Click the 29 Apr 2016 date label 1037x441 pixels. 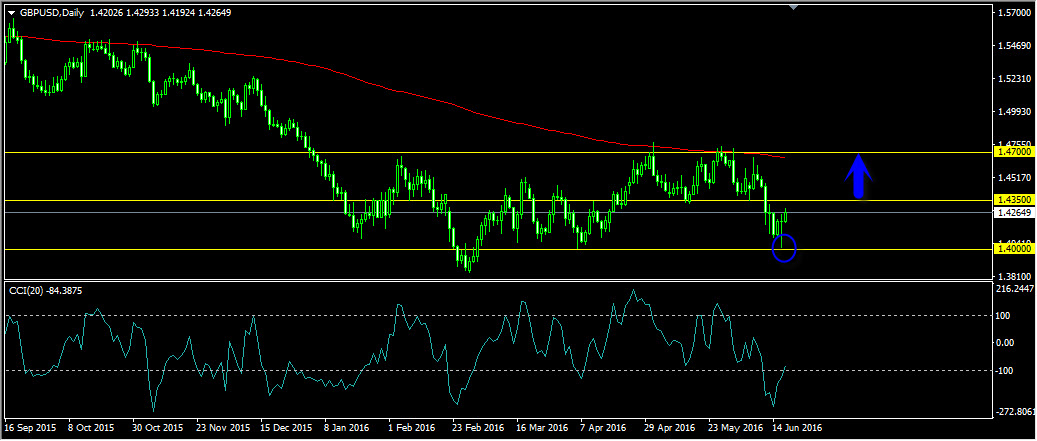point(669,428)
